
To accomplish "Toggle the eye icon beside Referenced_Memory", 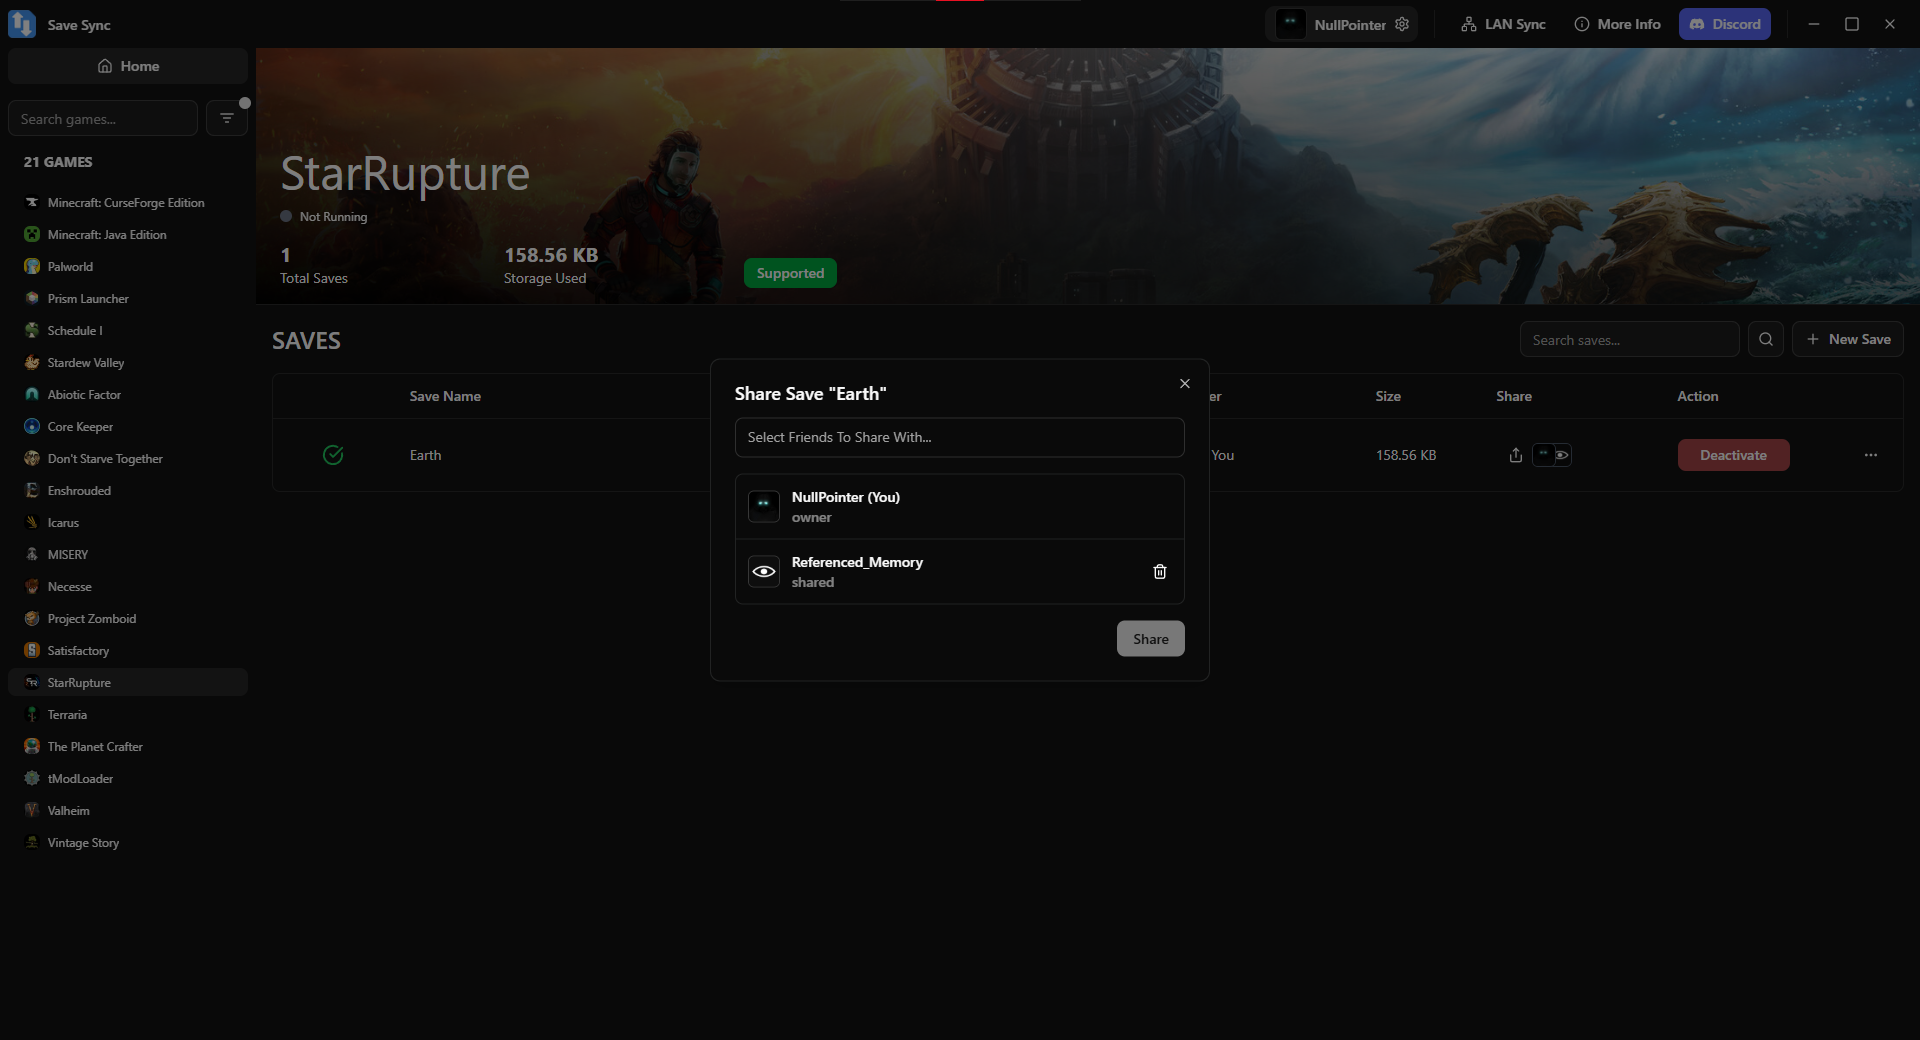I will [764, 572].
